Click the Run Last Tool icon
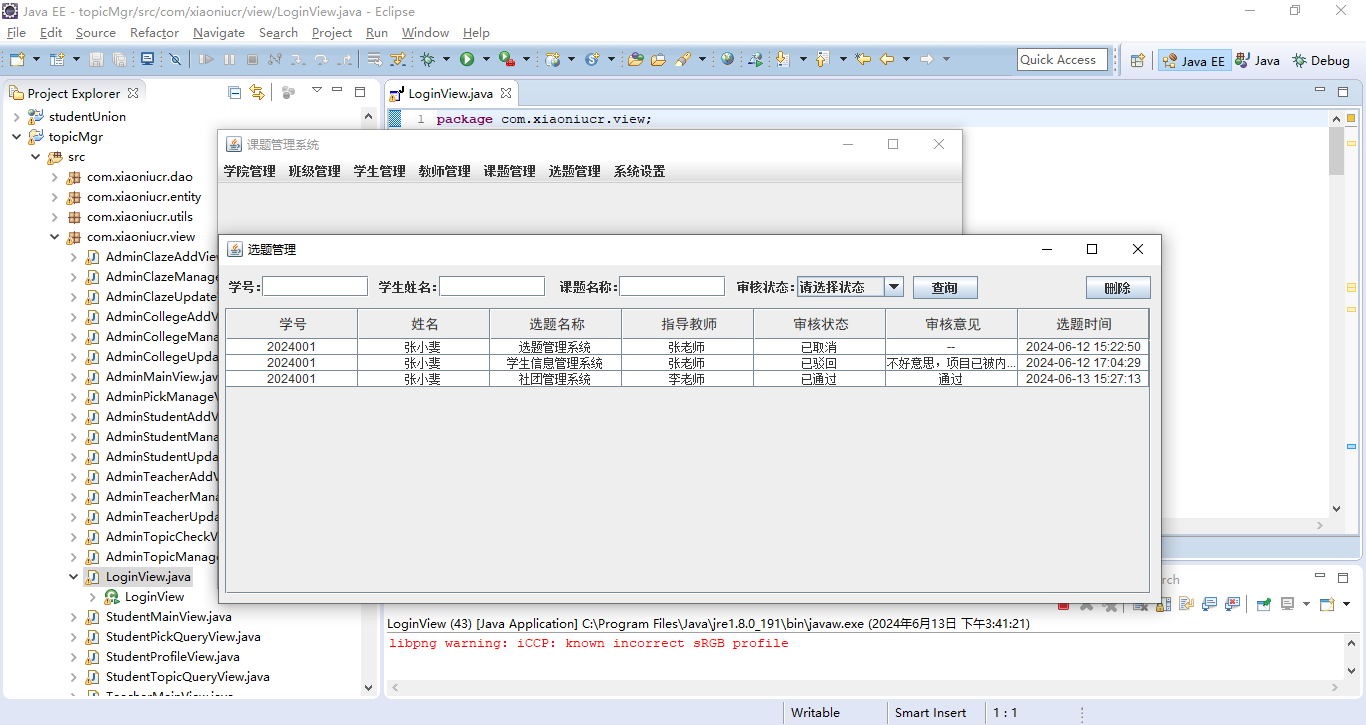This screenshot has width=1366, height=725. pos(507,60)
